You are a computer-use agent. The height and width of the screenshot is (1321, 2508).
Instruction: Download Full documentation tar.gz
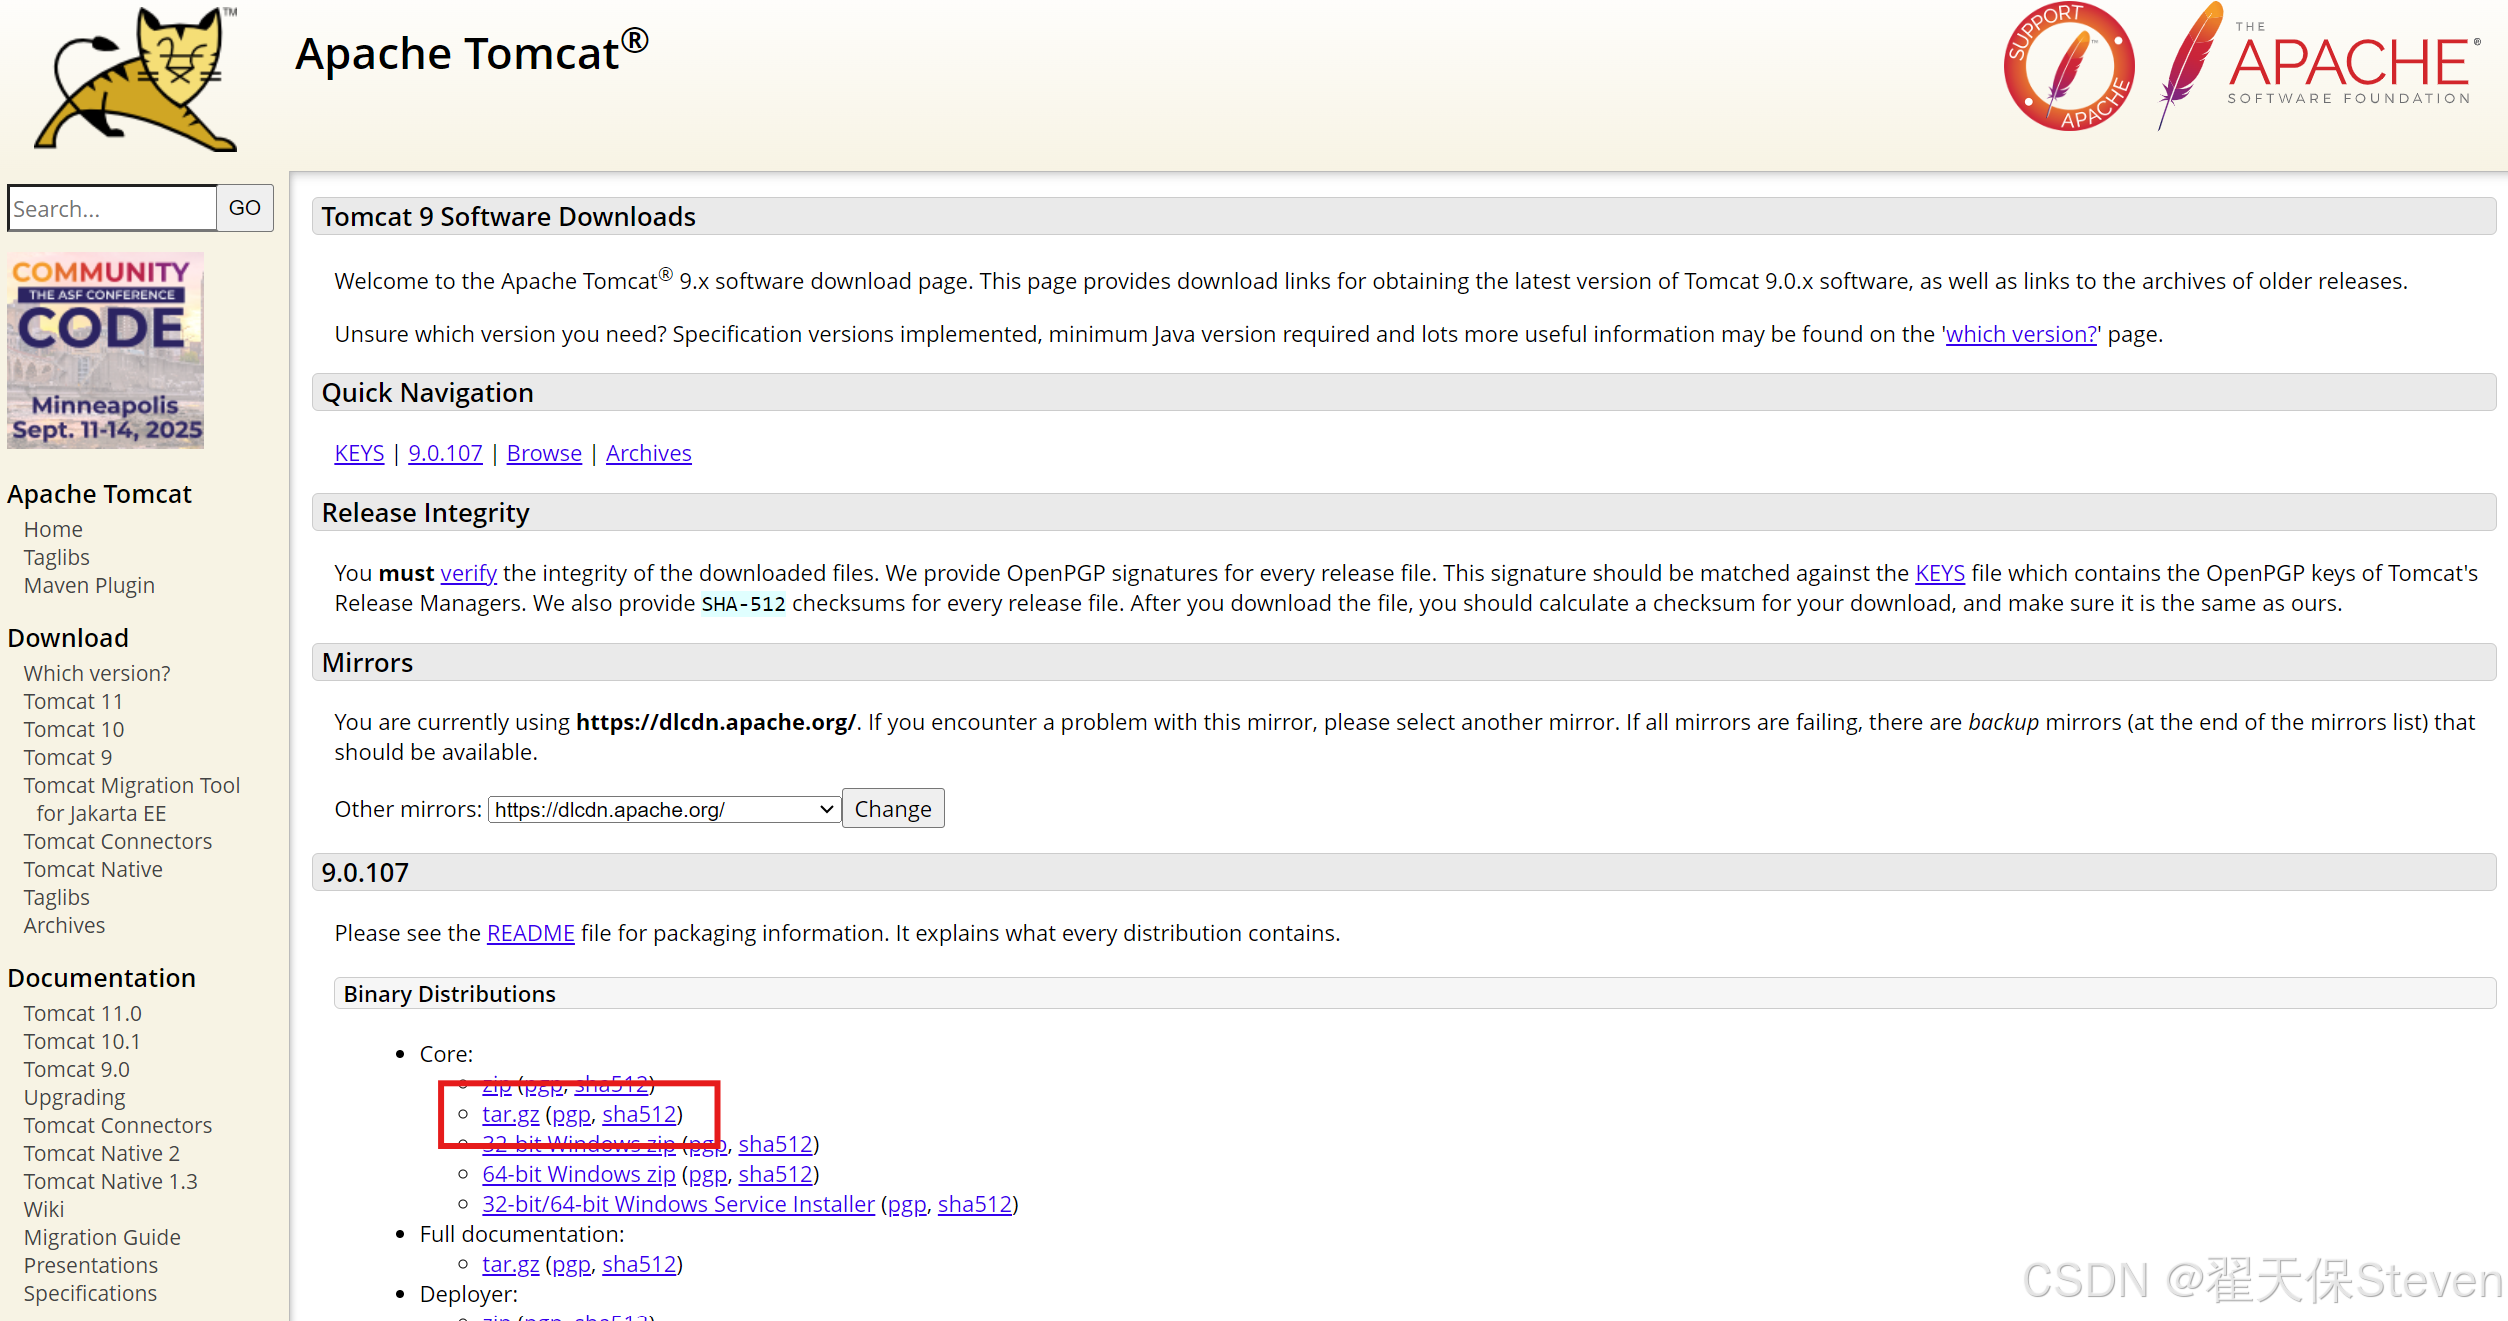click(x=510, y=1264)
